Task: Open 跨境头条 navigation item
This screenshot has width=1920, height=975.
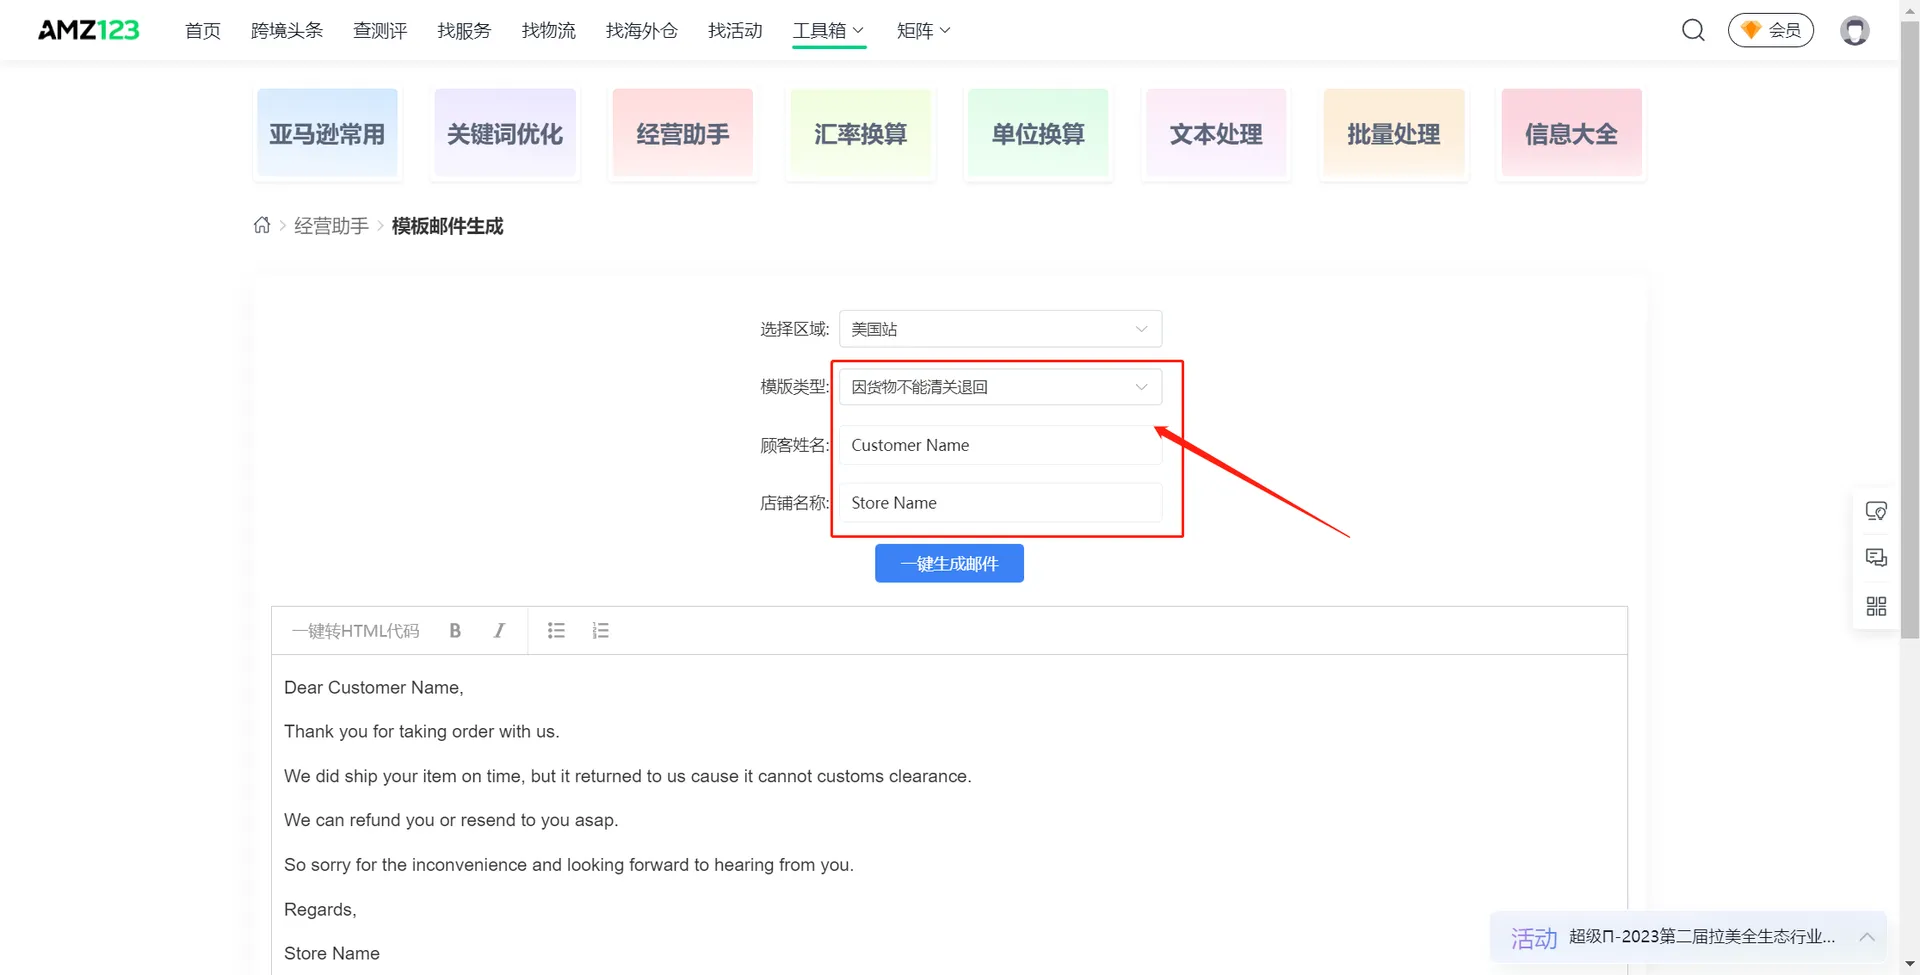Action: (287, 30)
